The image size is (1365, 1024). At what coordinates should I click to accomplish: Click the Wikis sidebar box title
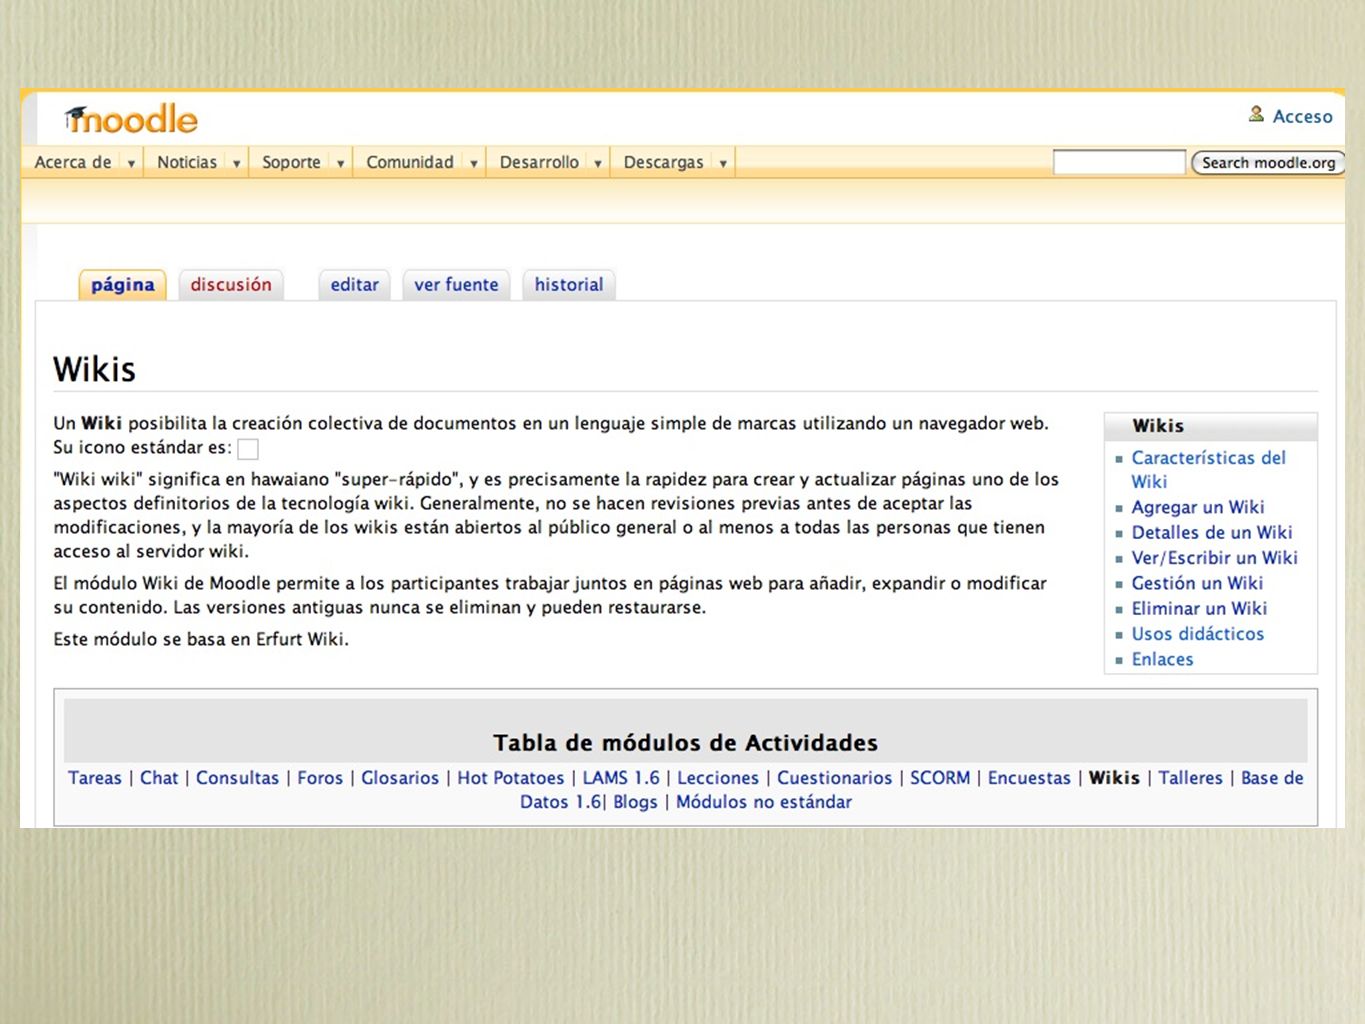[1158, 426]
